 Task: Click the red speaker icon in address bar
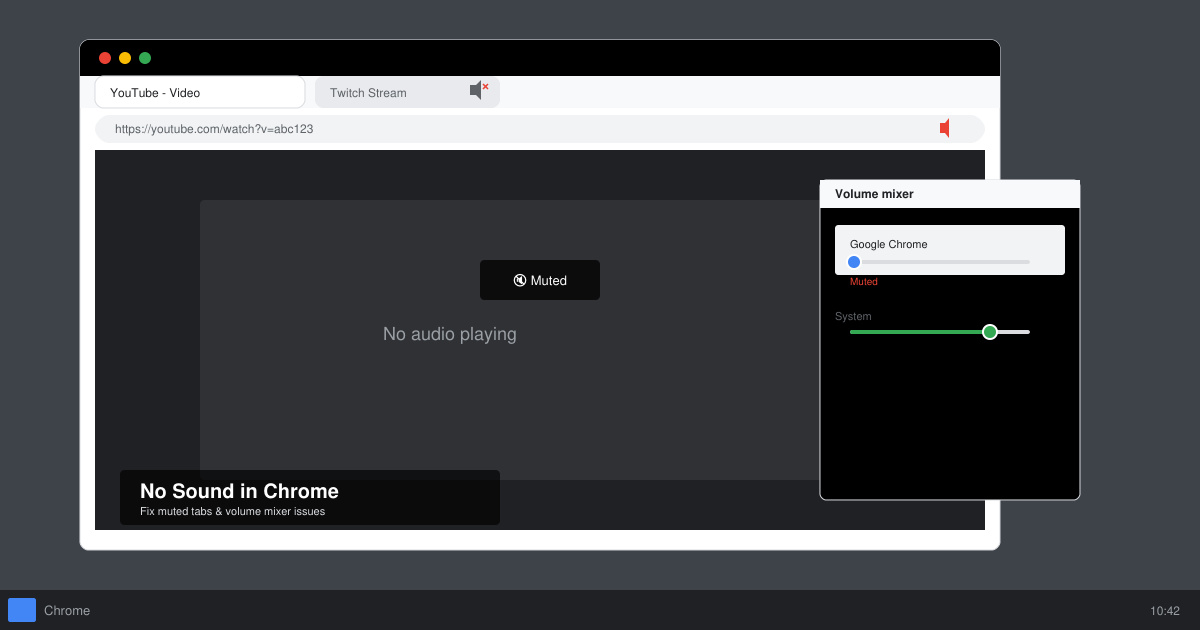pyautogui.click(x=945, y=128)
